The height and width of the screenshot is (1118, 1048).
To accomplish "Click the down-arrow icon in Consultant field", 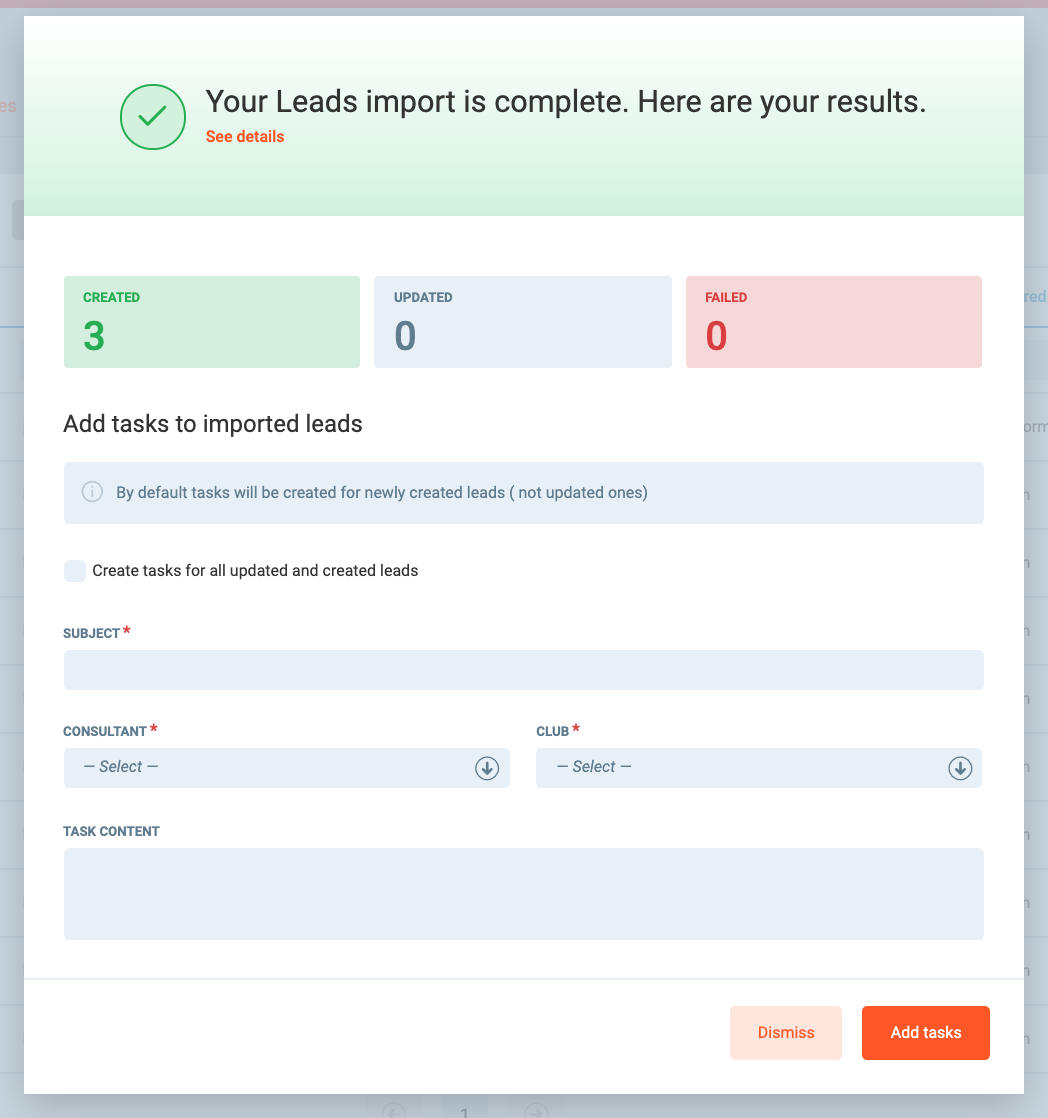I will point(487,768).
